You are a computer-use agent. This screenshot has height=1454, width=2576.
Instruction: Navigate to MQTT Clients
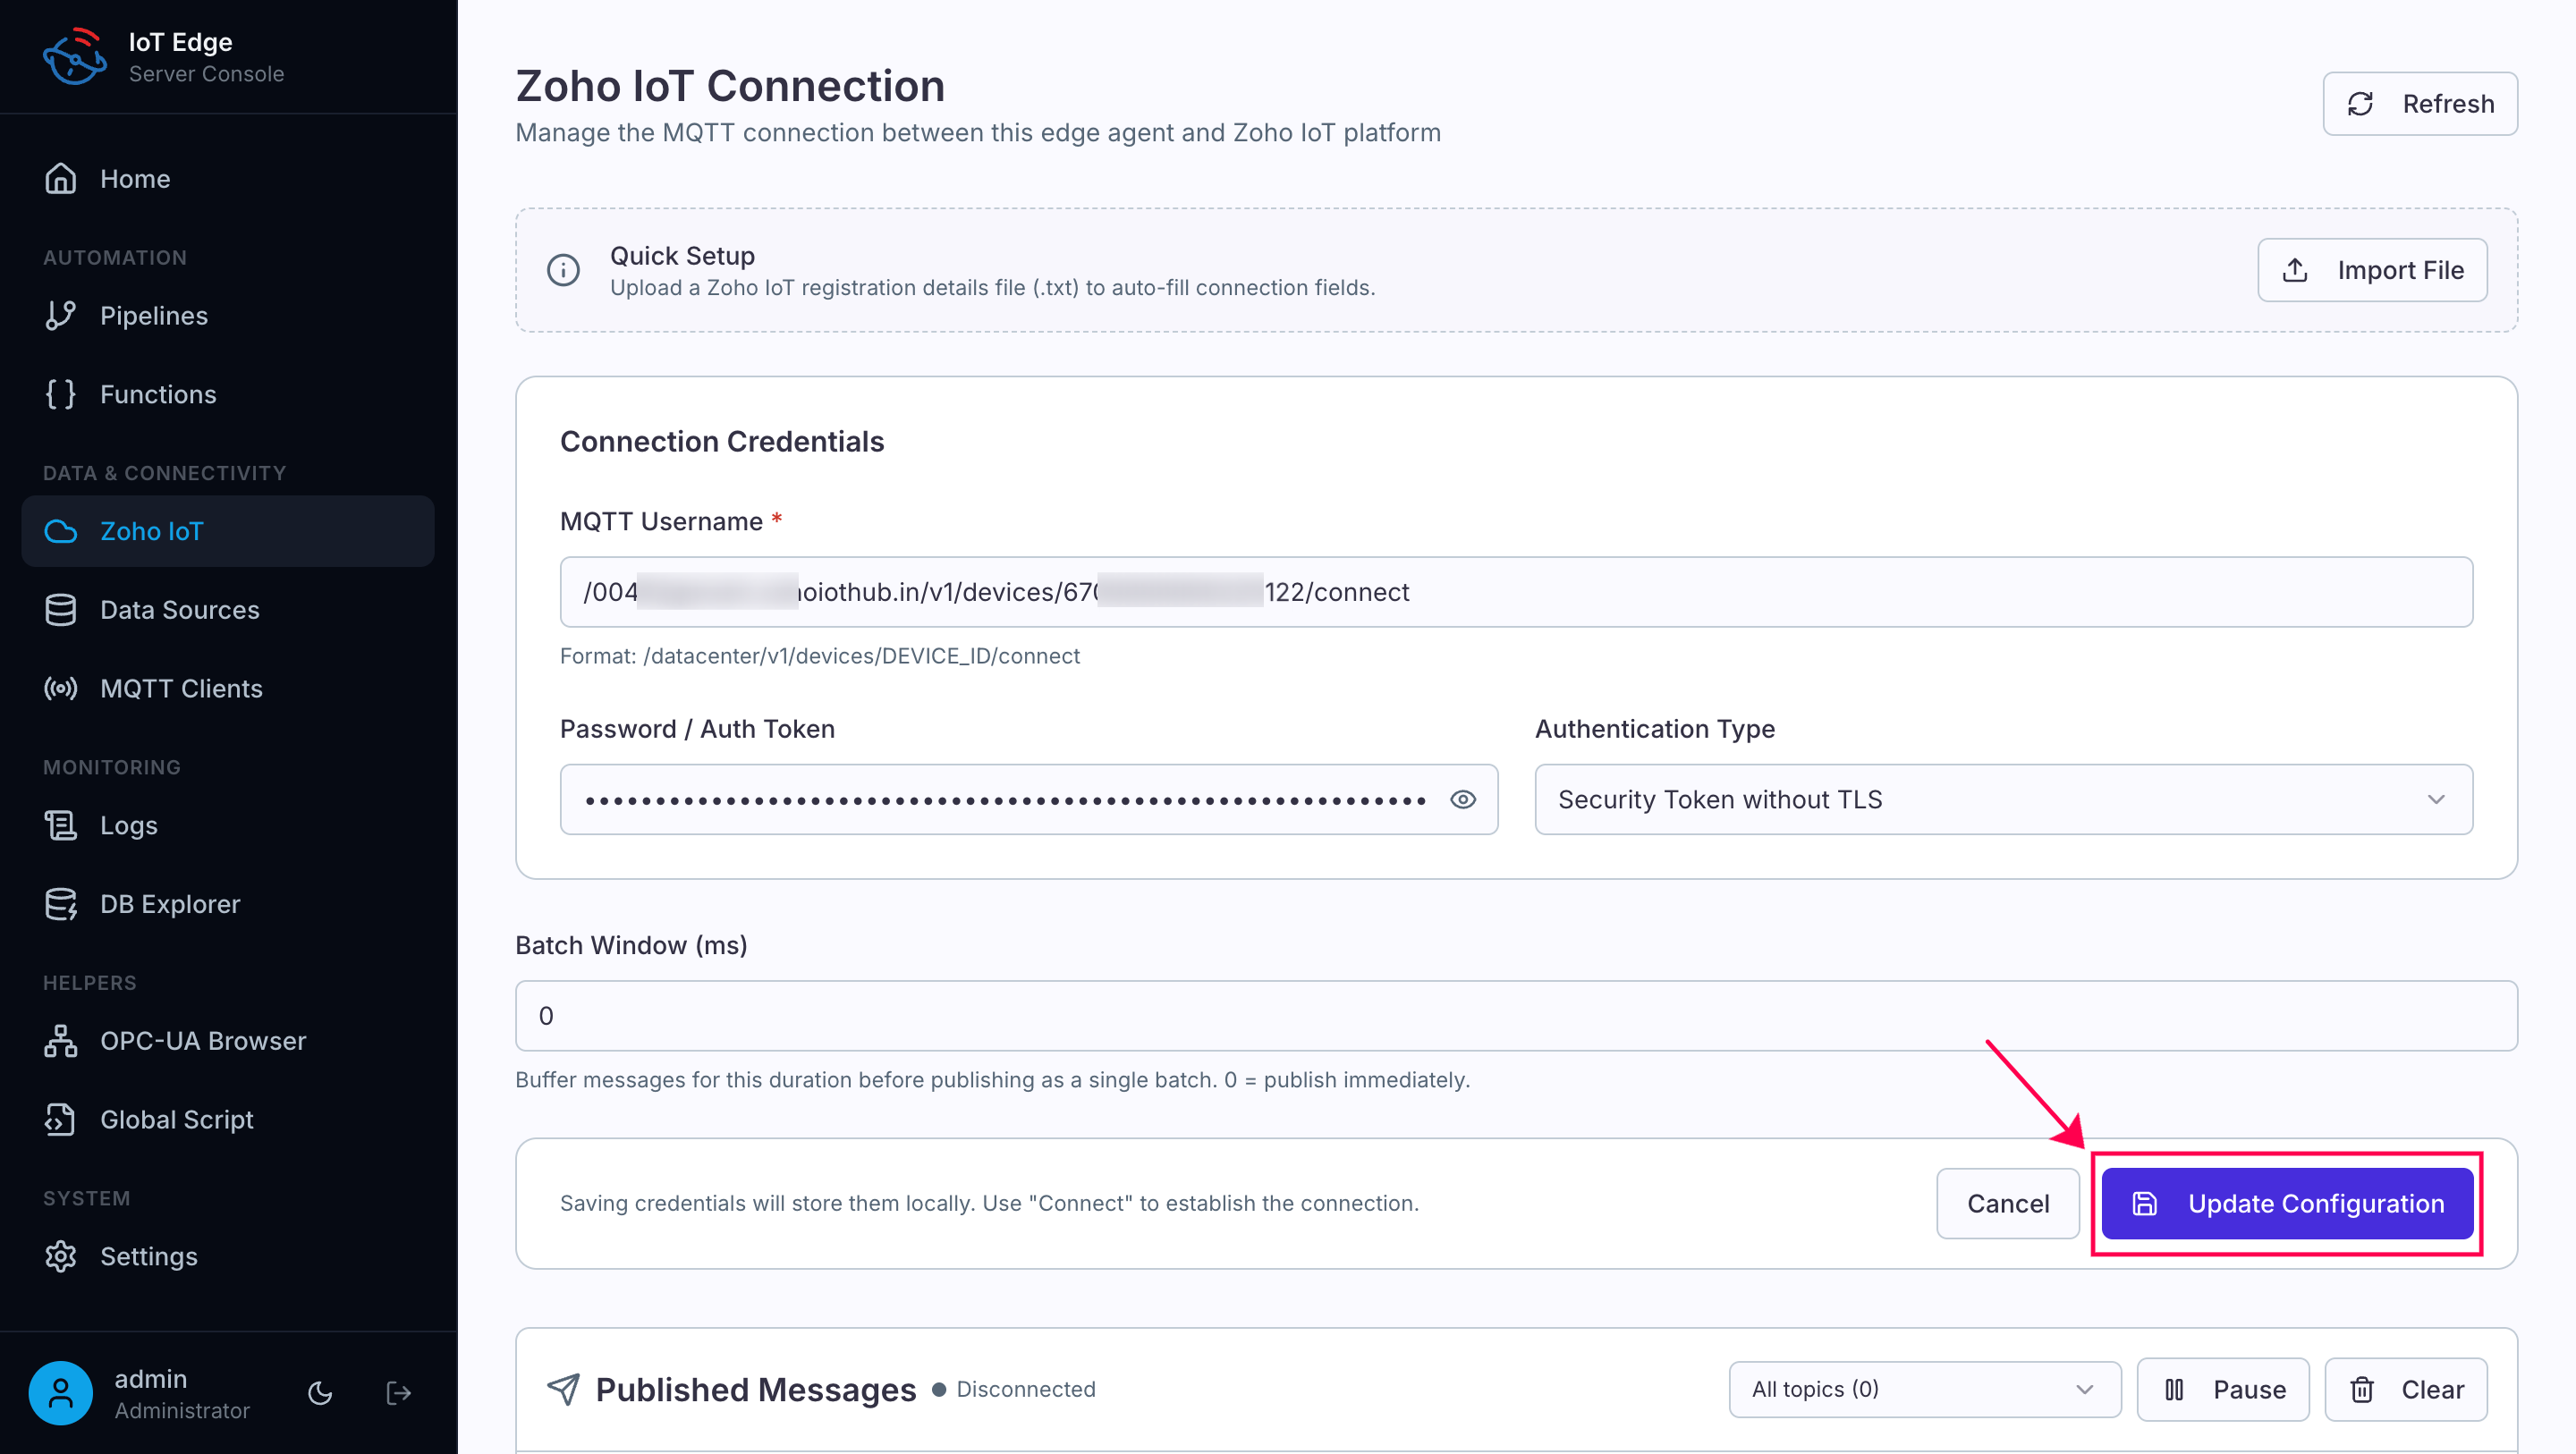[228, 688]
